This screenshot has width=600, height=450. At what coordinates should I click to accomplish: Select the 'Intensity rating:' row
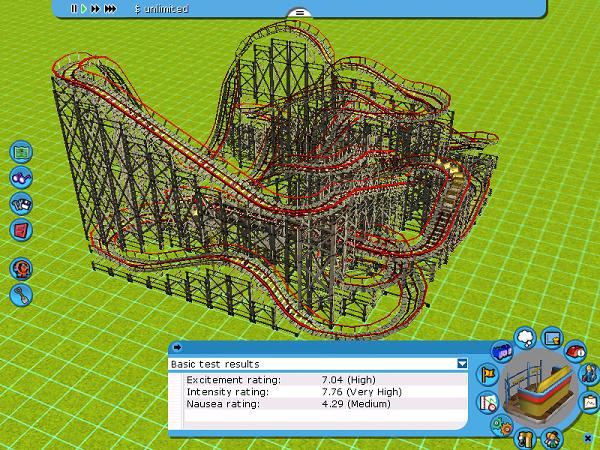[x=325, y=392]
